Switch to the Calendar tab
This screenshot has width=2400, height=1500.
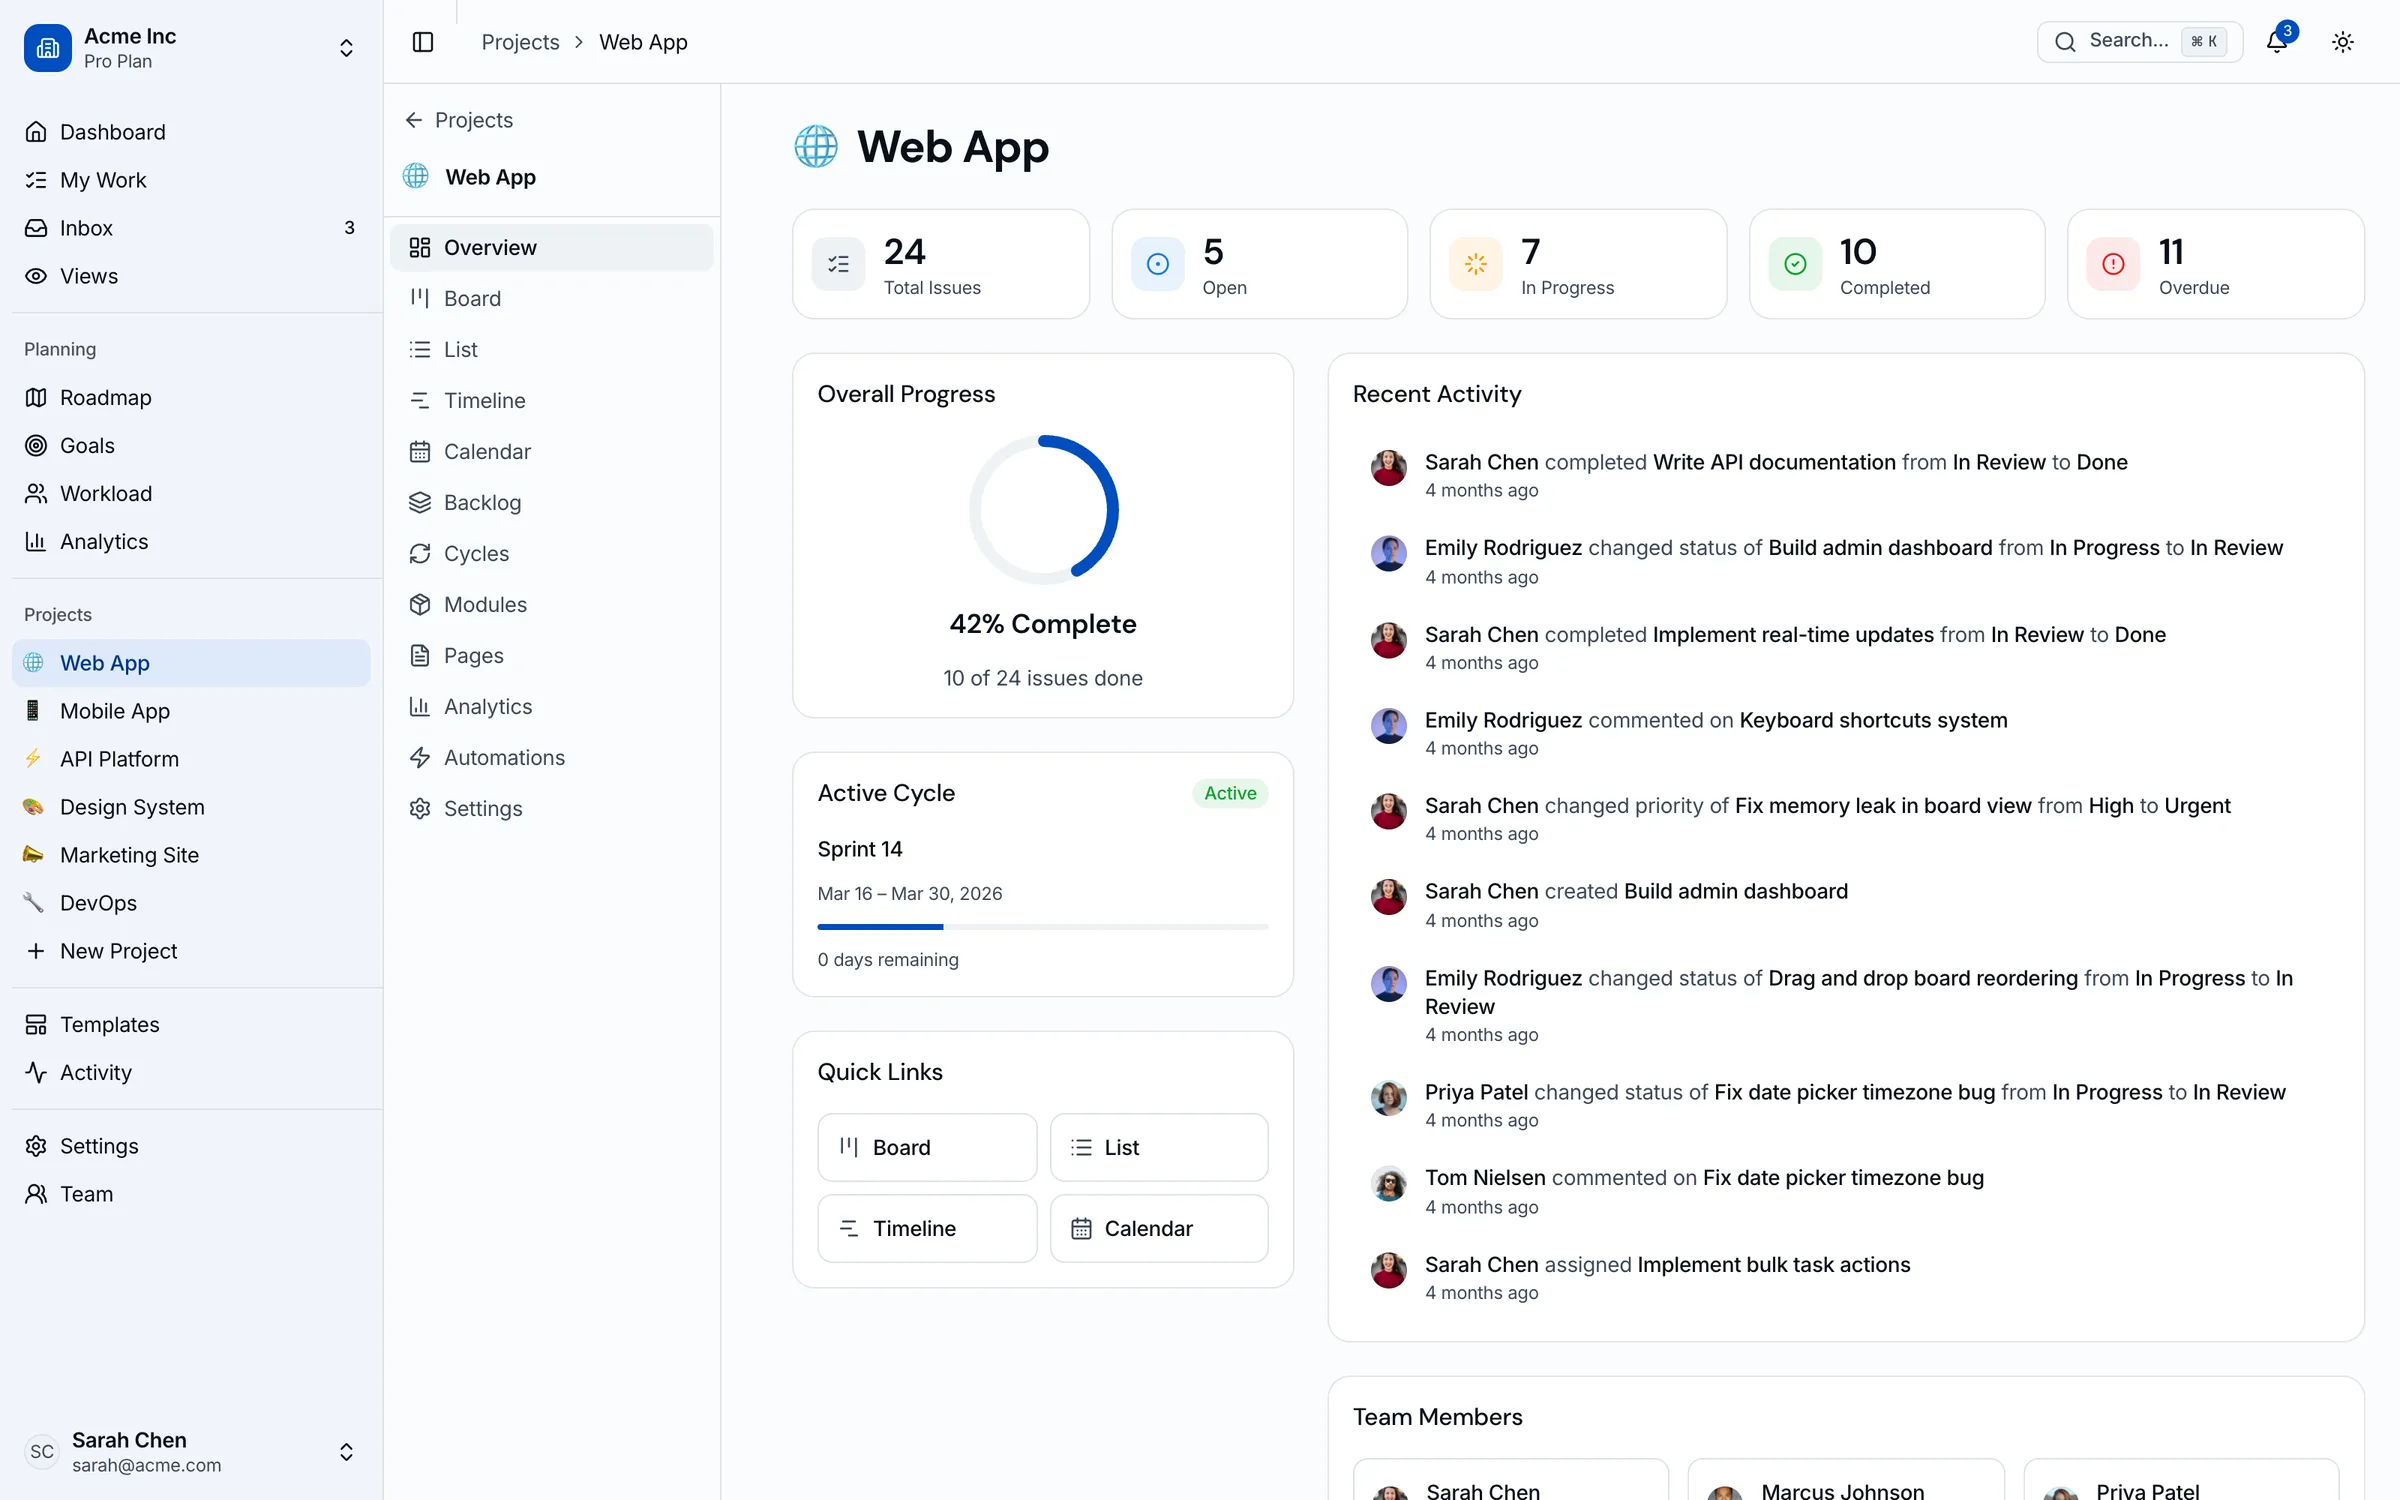[552, 451]
